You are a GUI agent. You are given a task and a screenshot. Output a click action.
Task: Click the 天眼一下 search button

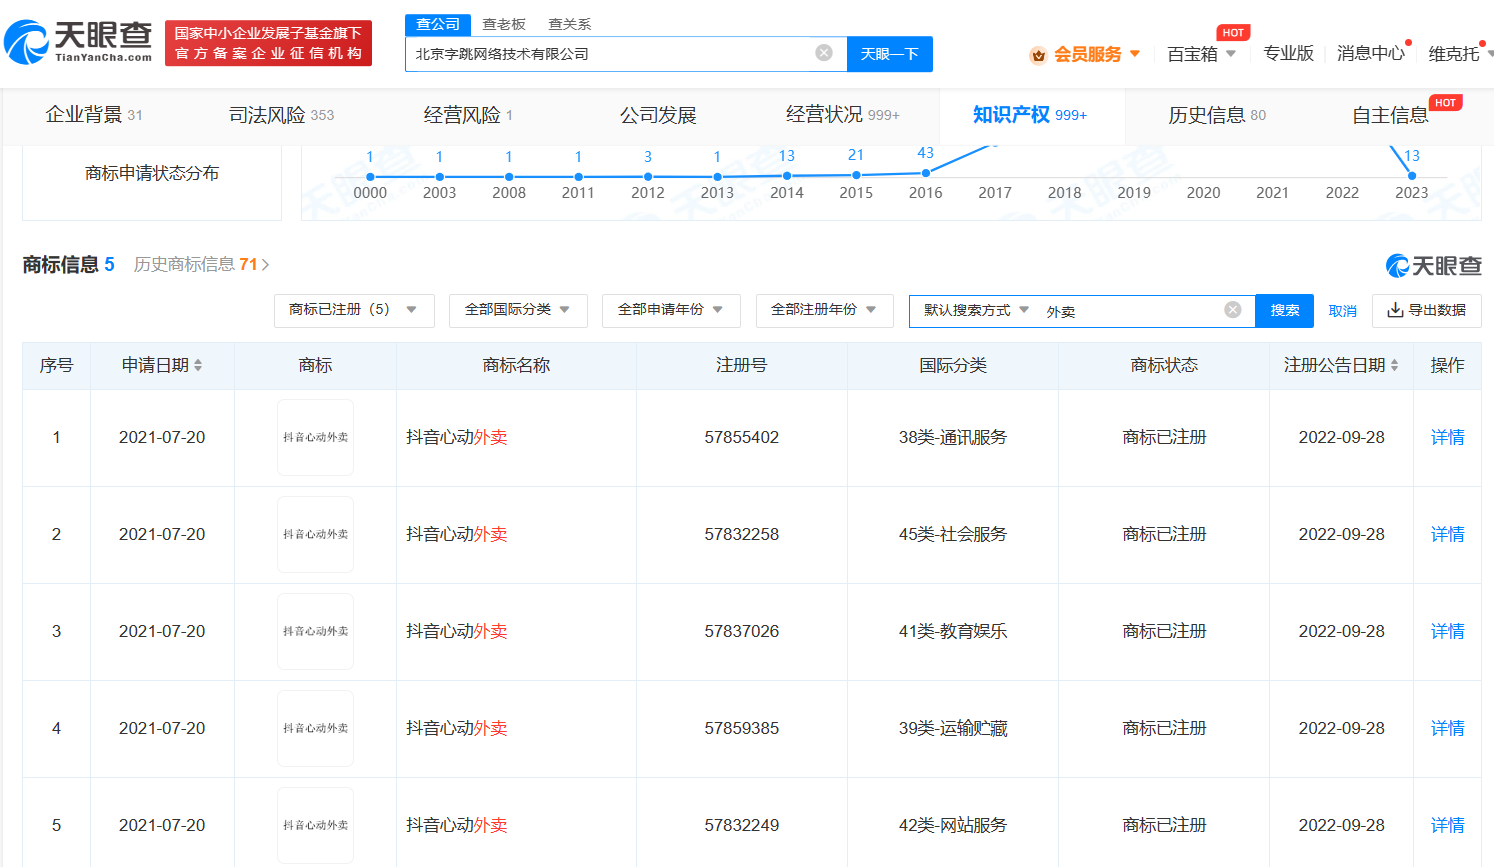pyautogui.click(x=890, y=54)
